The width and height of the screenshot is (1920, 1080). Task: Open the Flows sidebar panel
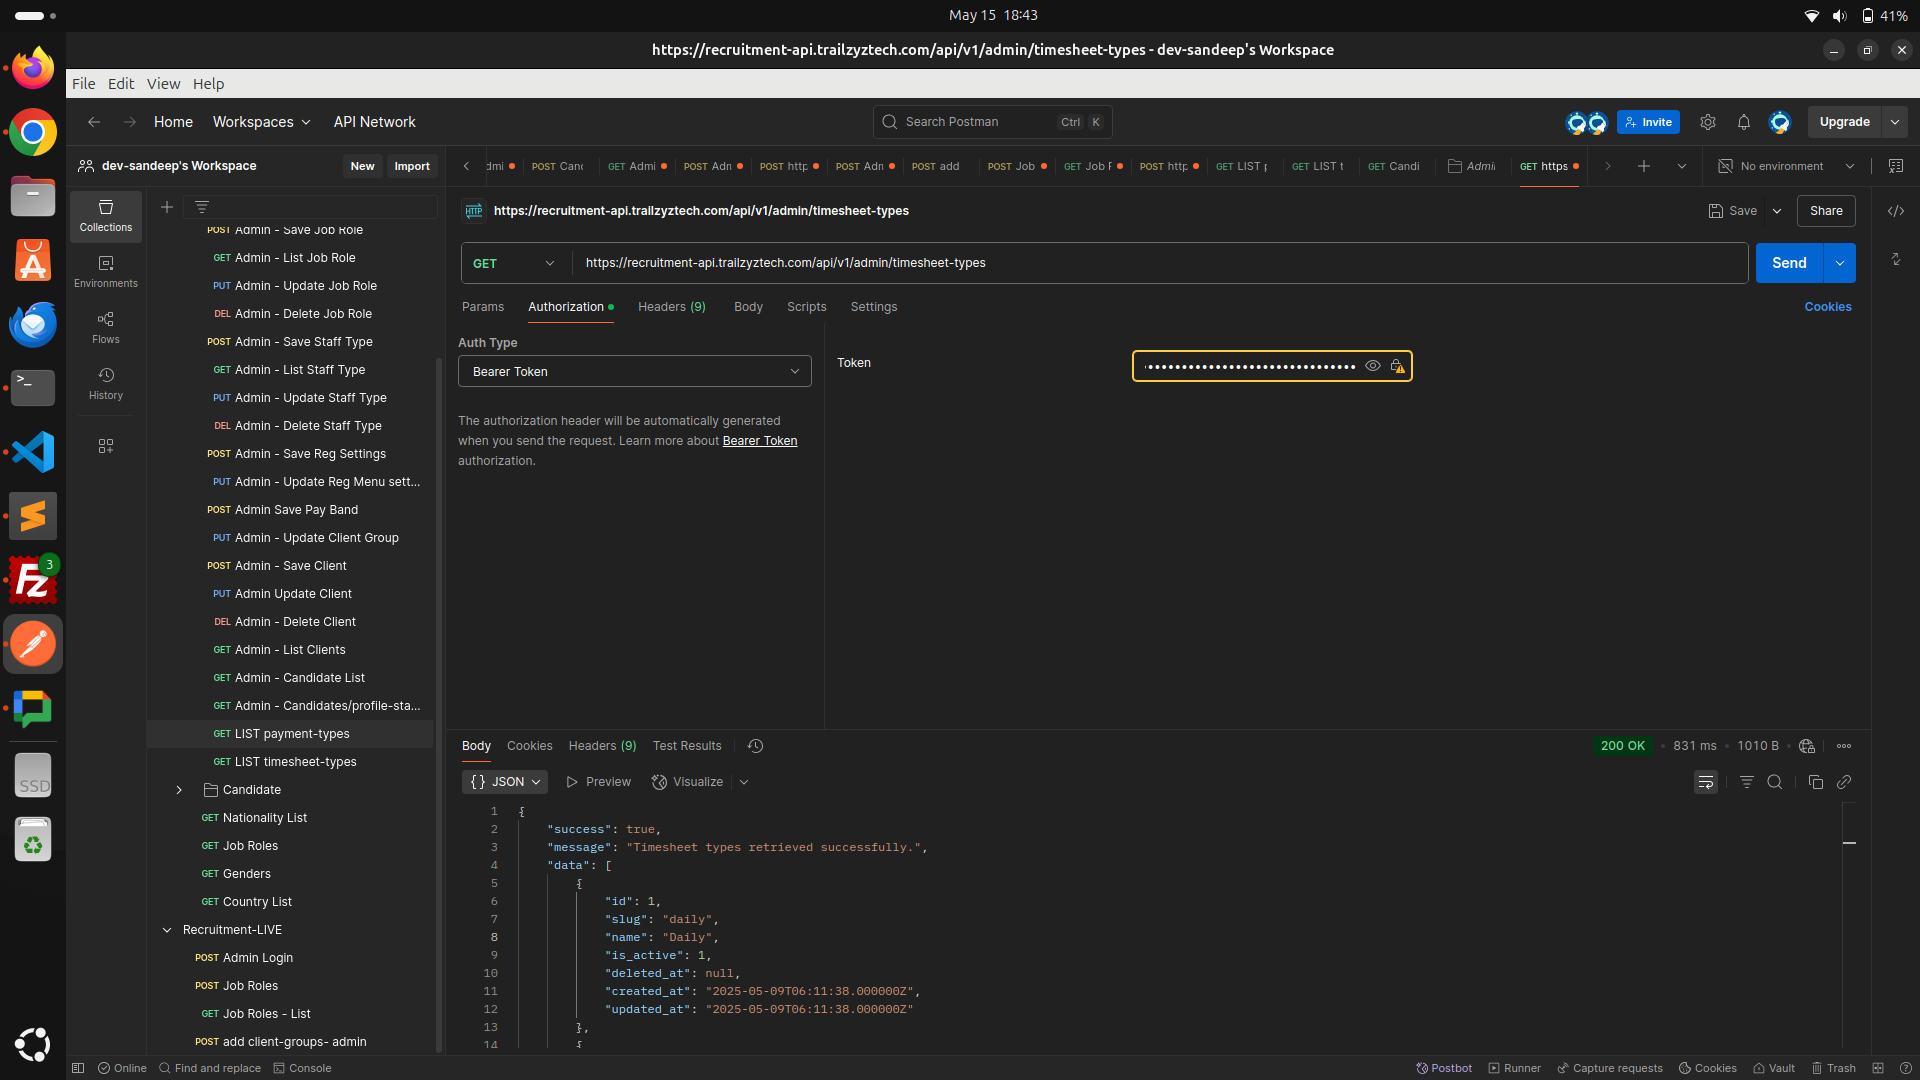[106, 328]
